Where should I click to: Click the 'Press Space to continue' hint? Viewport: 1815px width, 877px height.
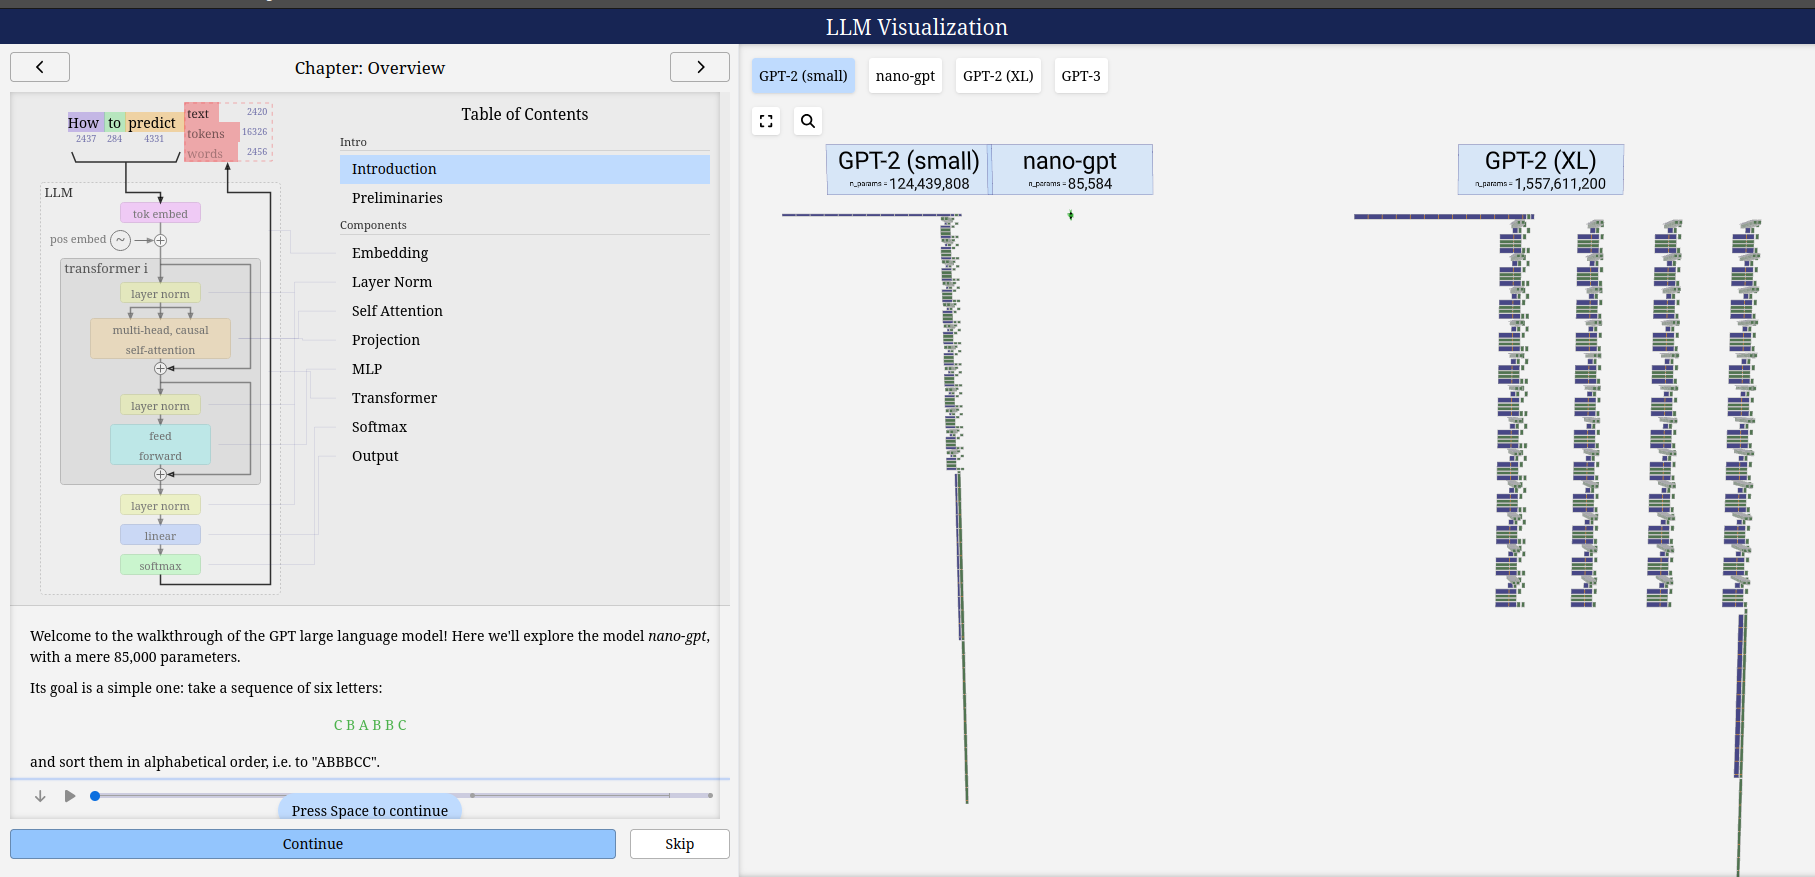(x=370, y=809)
